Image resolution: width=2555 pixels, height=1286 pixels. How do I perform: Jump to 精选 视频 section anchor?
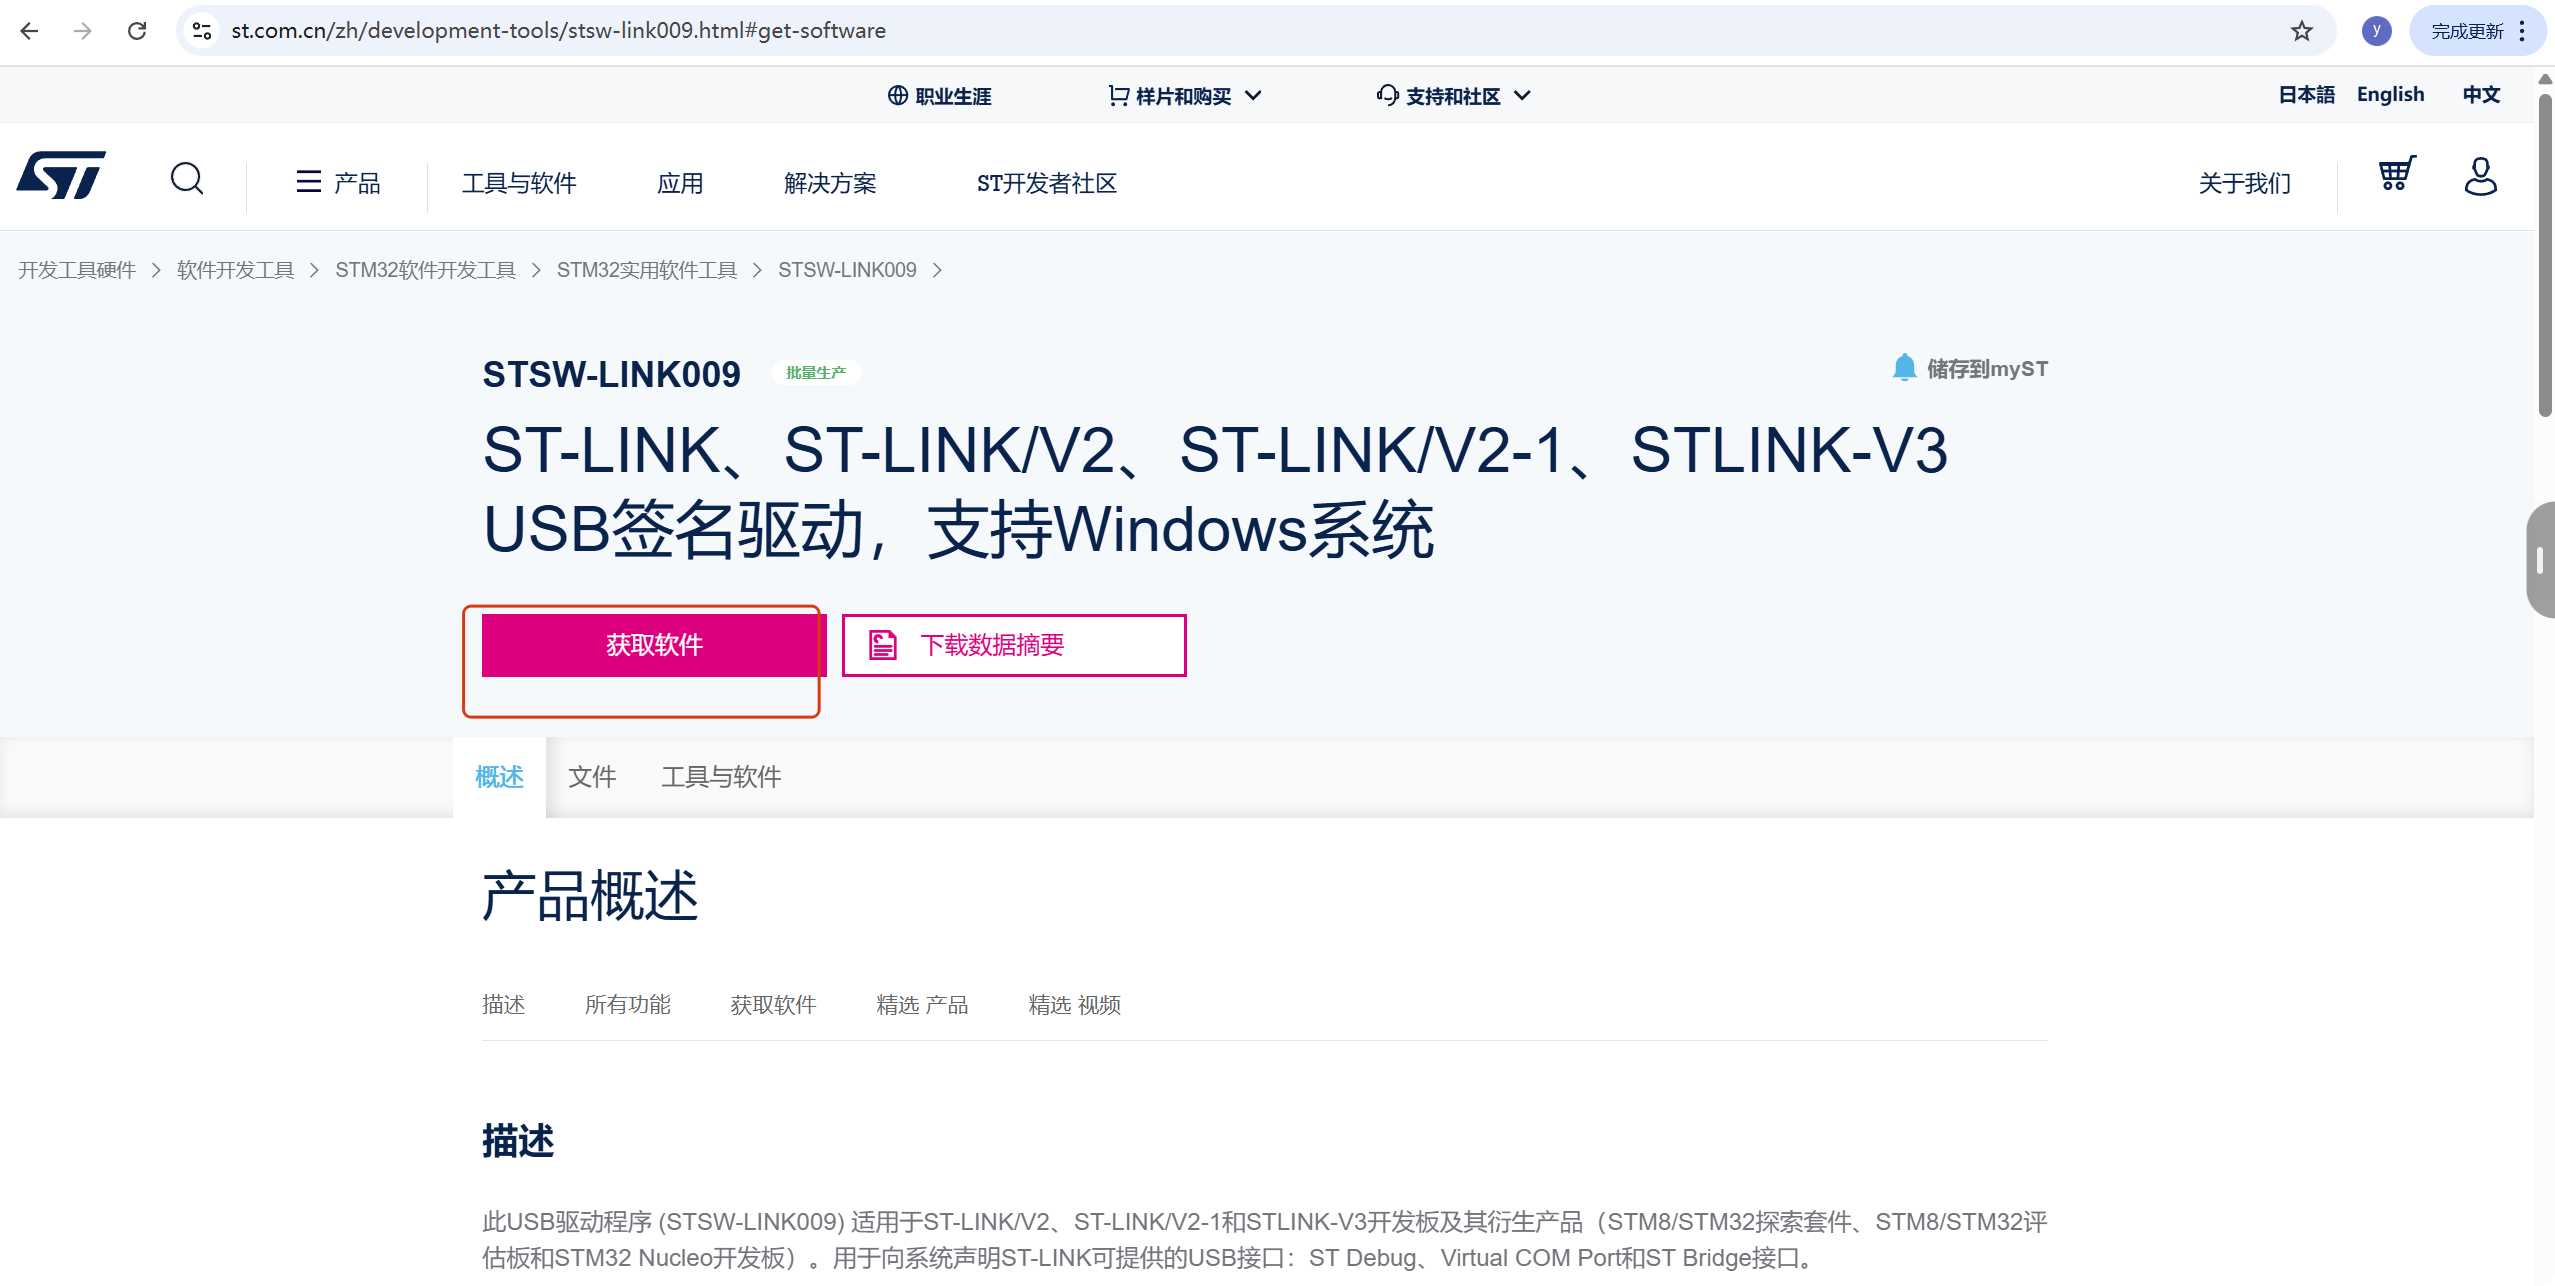1074,1005
